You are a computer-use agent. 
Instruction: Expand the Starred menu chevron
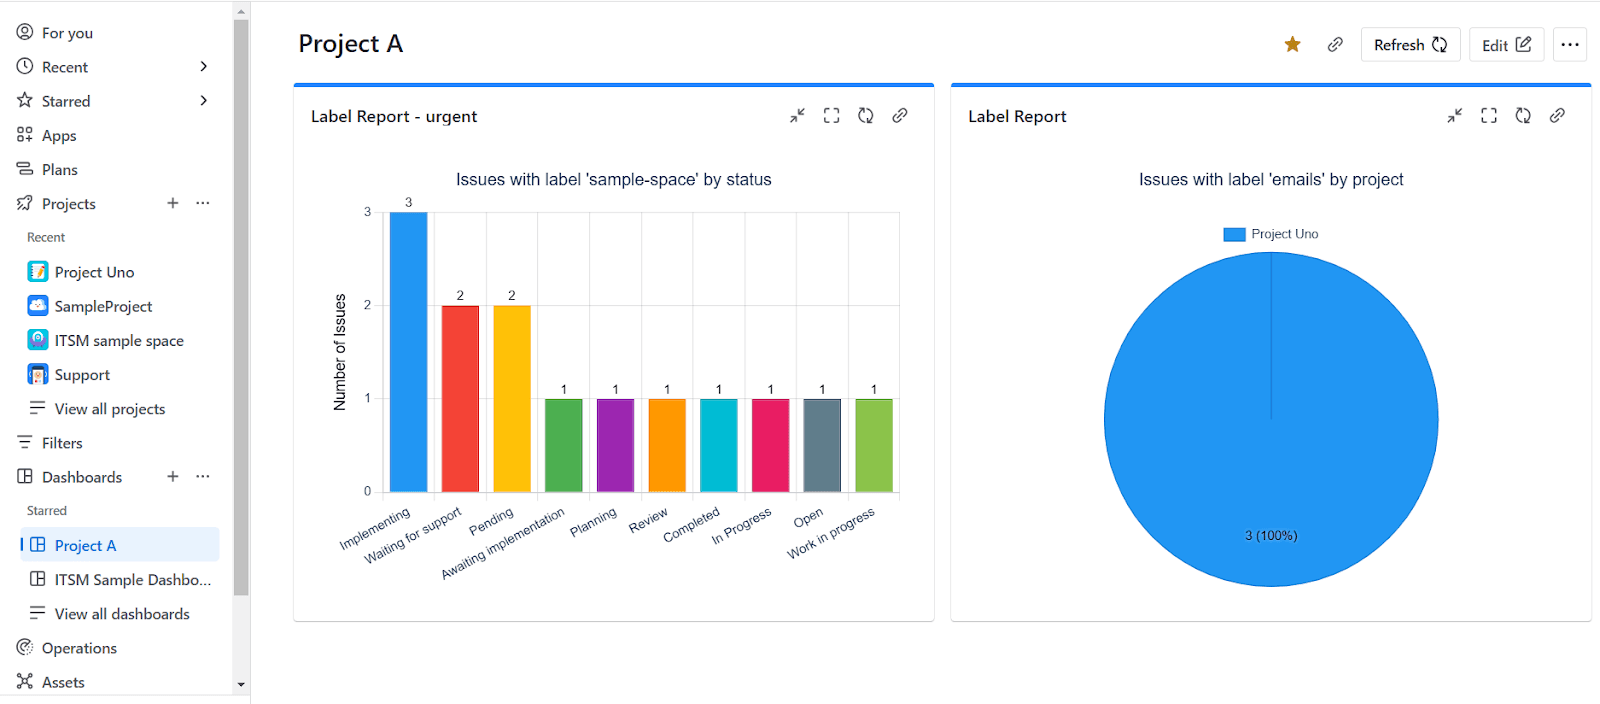pyautogui.click(x=204, y=101)
